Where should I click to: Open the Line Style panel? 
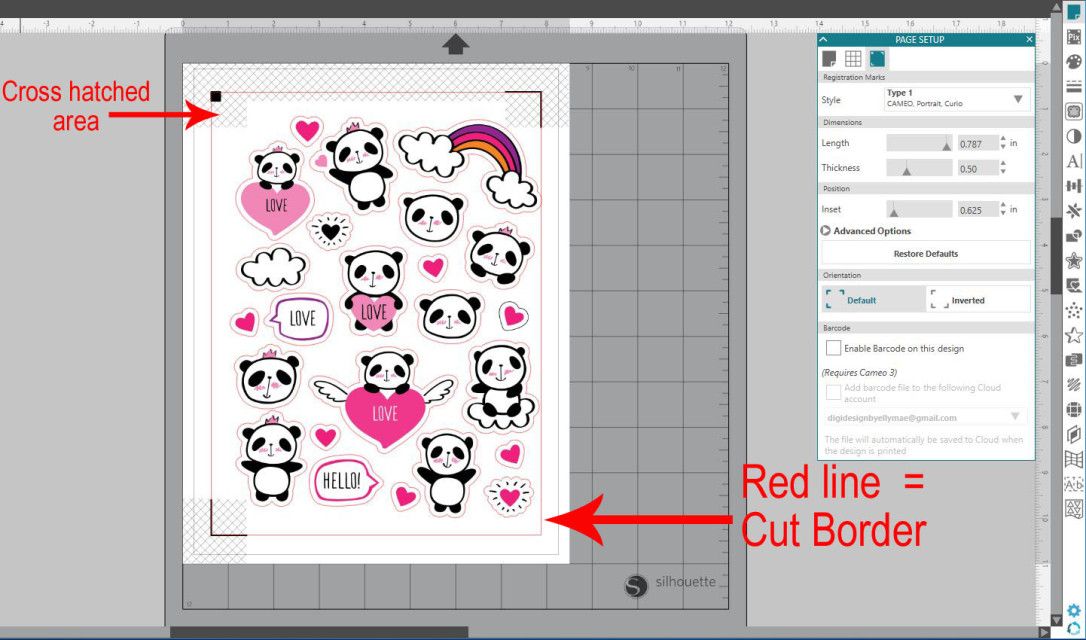tap(1074, 87)
